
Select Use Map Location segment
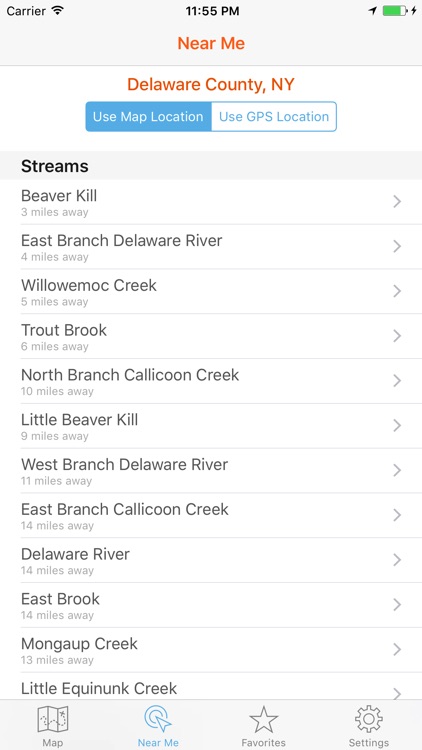click(148, 116)
